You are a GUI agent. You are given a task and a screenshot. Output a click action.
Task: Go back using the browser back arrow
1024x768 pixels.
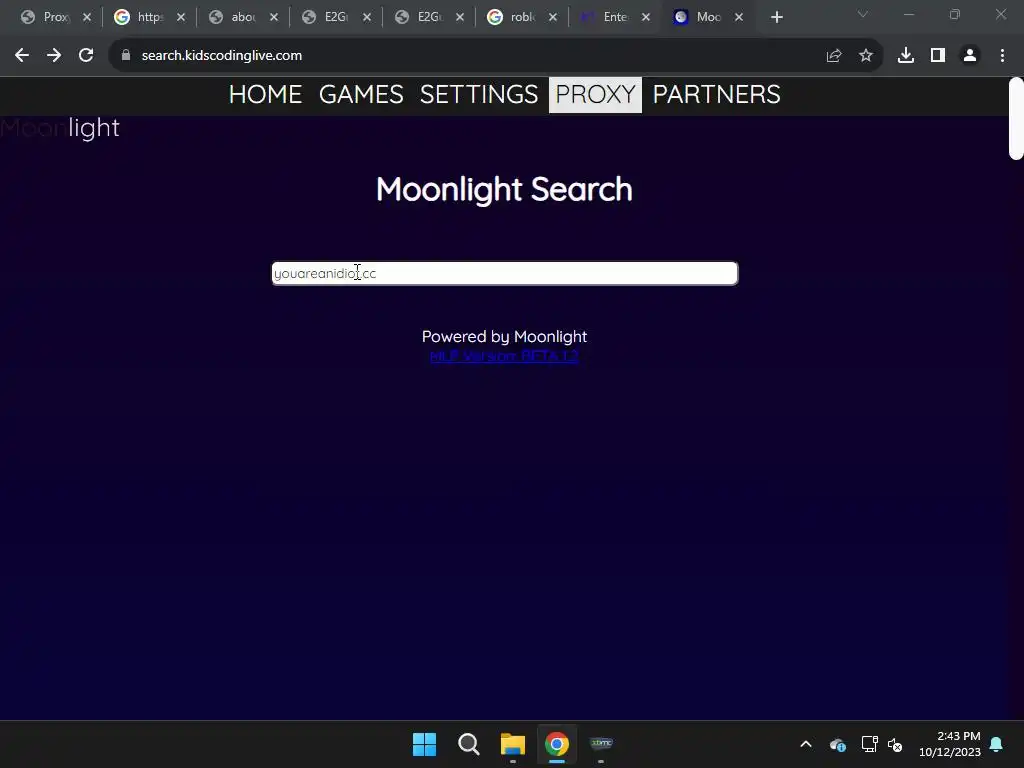point(22,56)
